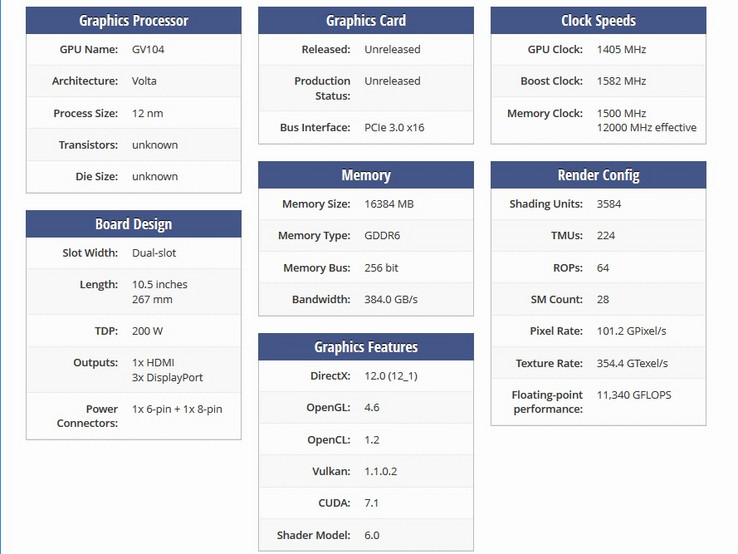Click the 200 W TDP value
This screenshot has width=738, height=554.
tap(147, 330)
